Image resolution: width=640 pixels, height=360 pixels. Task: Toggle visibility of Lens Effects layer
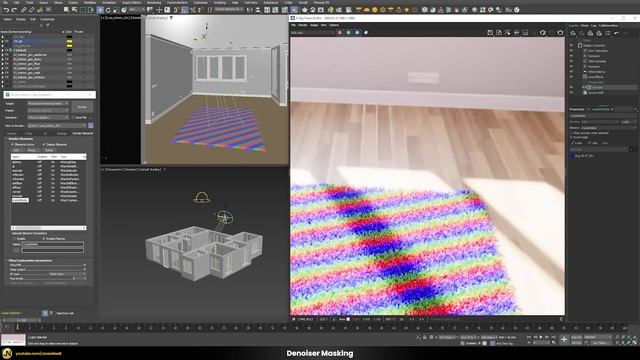[571, 77]
